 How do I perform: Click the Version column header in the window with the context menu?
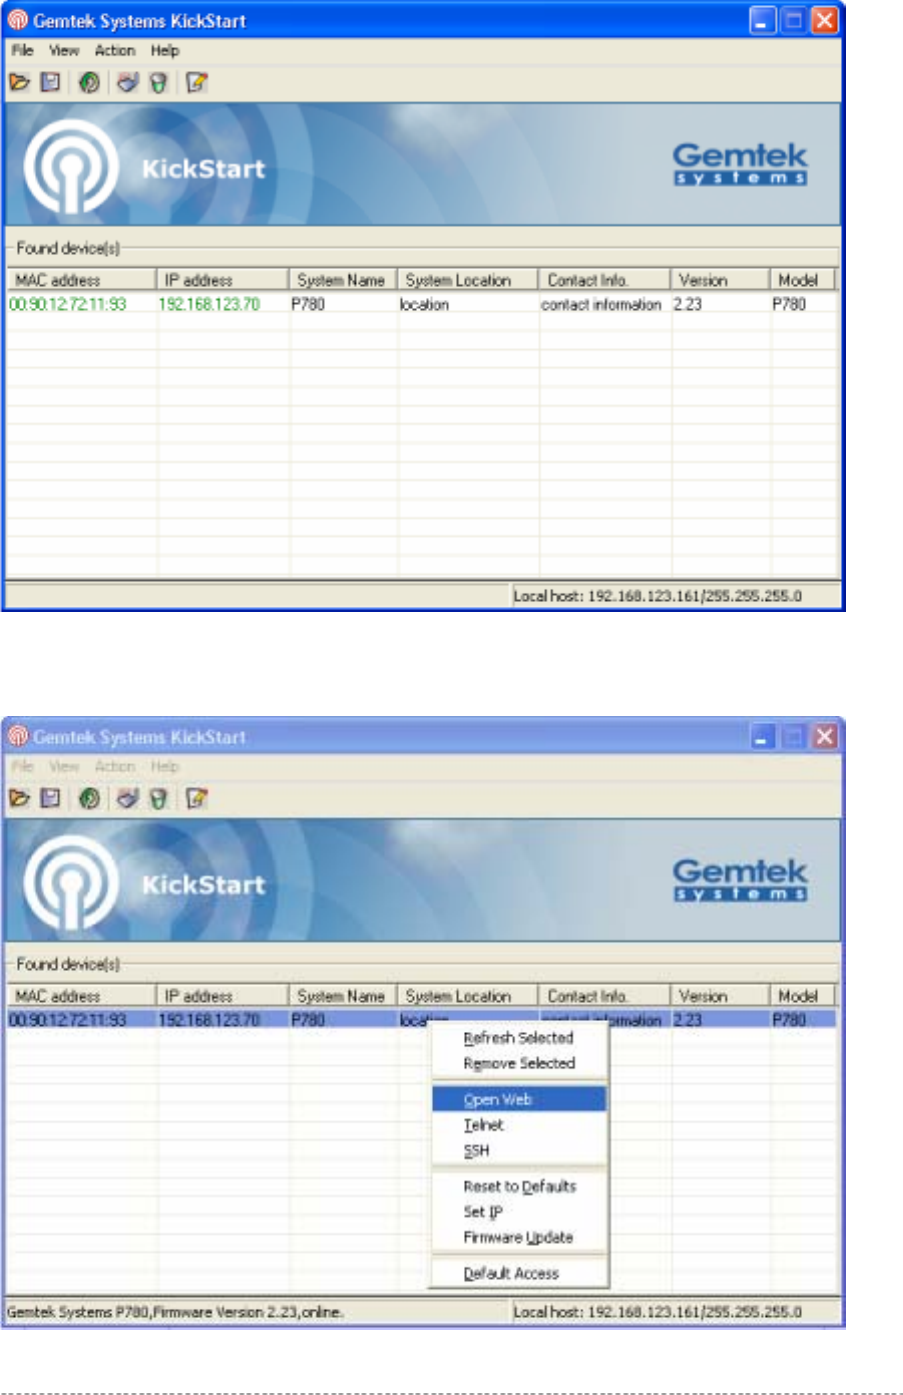pyautogui.click(x=720, y=996)
